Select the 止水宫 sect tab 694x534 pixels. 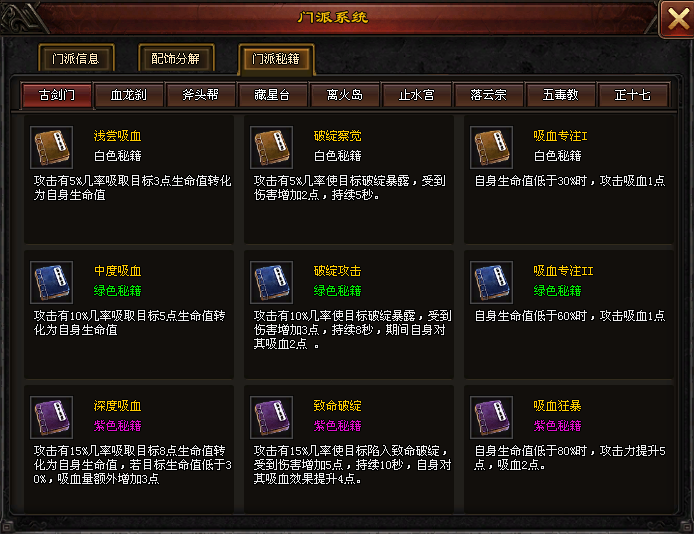click(x=416, y=95)
